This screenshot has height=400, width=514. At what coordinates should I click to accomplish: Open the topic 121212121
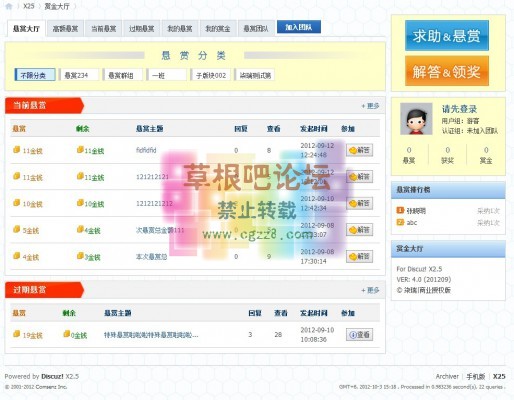[152, 177]
